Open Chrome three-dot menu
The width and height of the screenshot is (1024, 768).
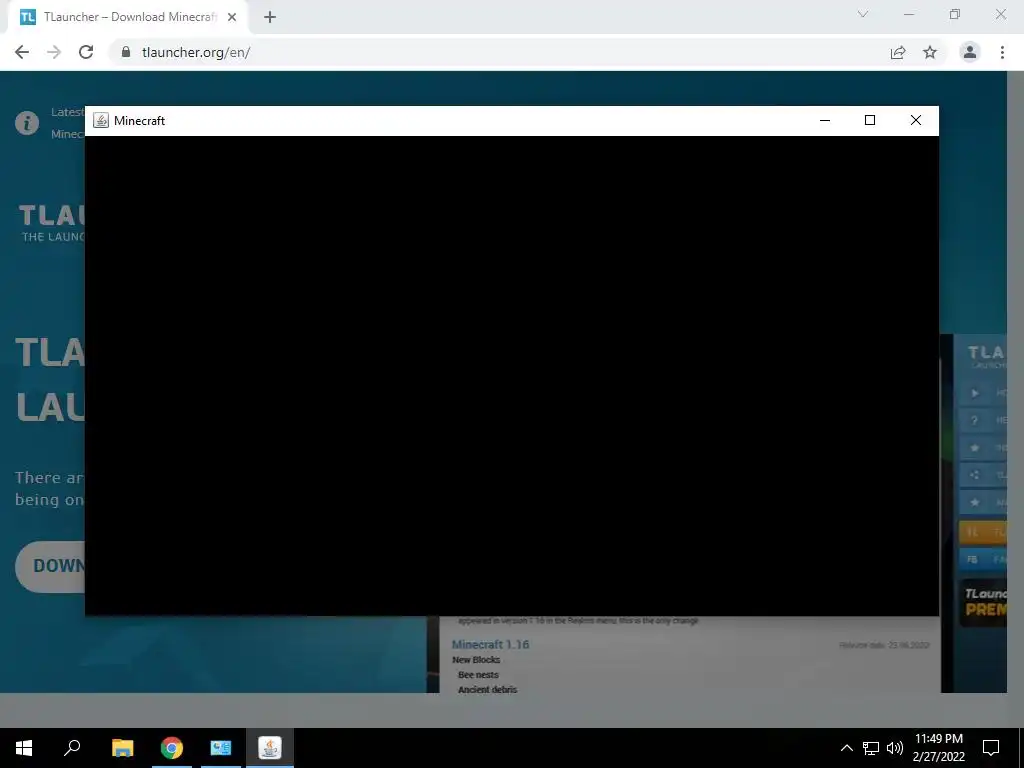point(1002,52)
